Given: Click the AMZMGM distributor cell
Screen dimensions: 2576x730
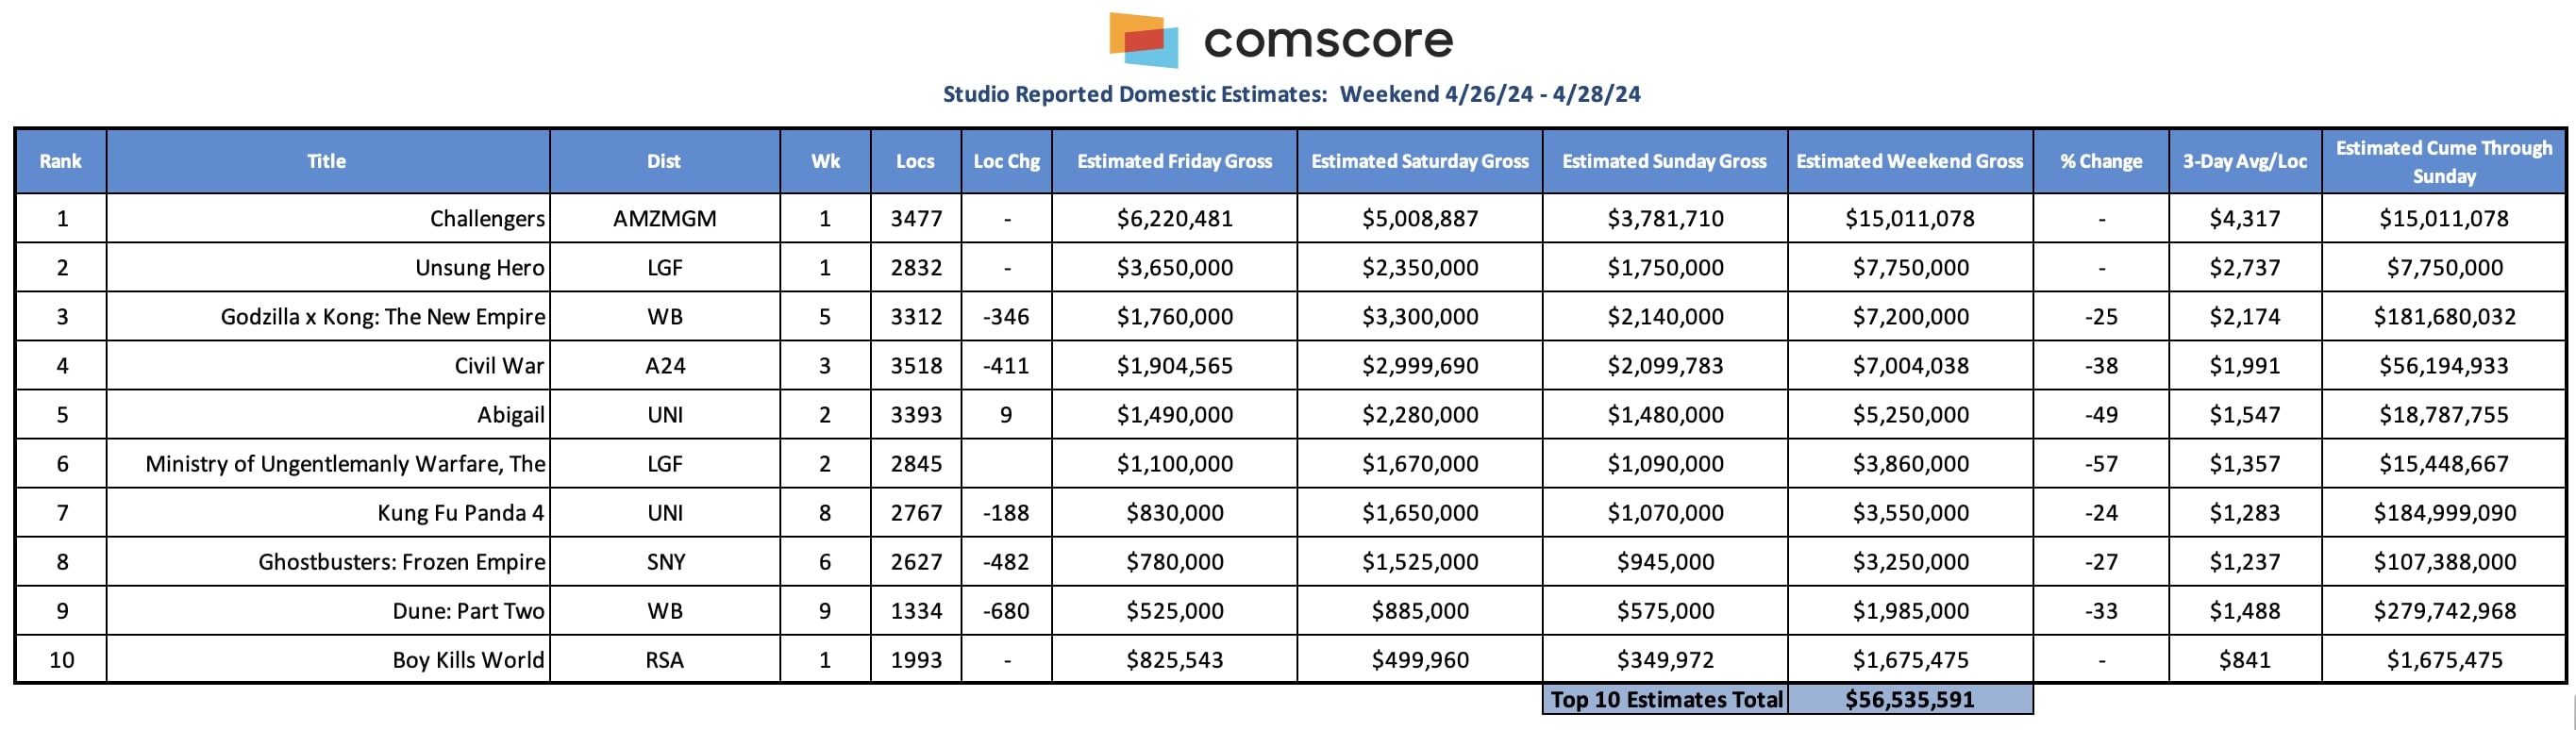Looking at the screenshot, I should pyautogui.click(x=664, y=218).
